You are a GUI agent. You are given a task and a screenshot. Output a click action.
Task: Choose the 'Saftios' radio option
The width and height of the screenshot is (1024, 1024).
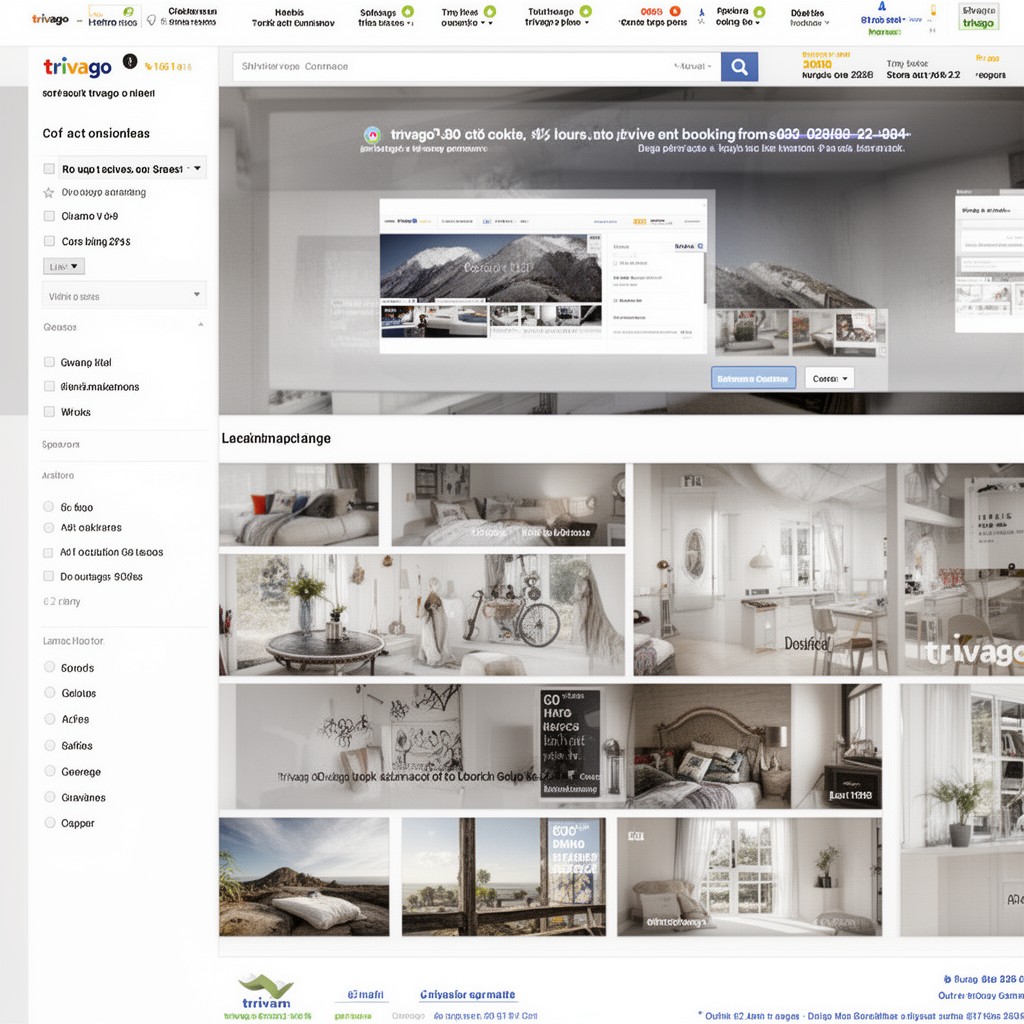[50, 745]
